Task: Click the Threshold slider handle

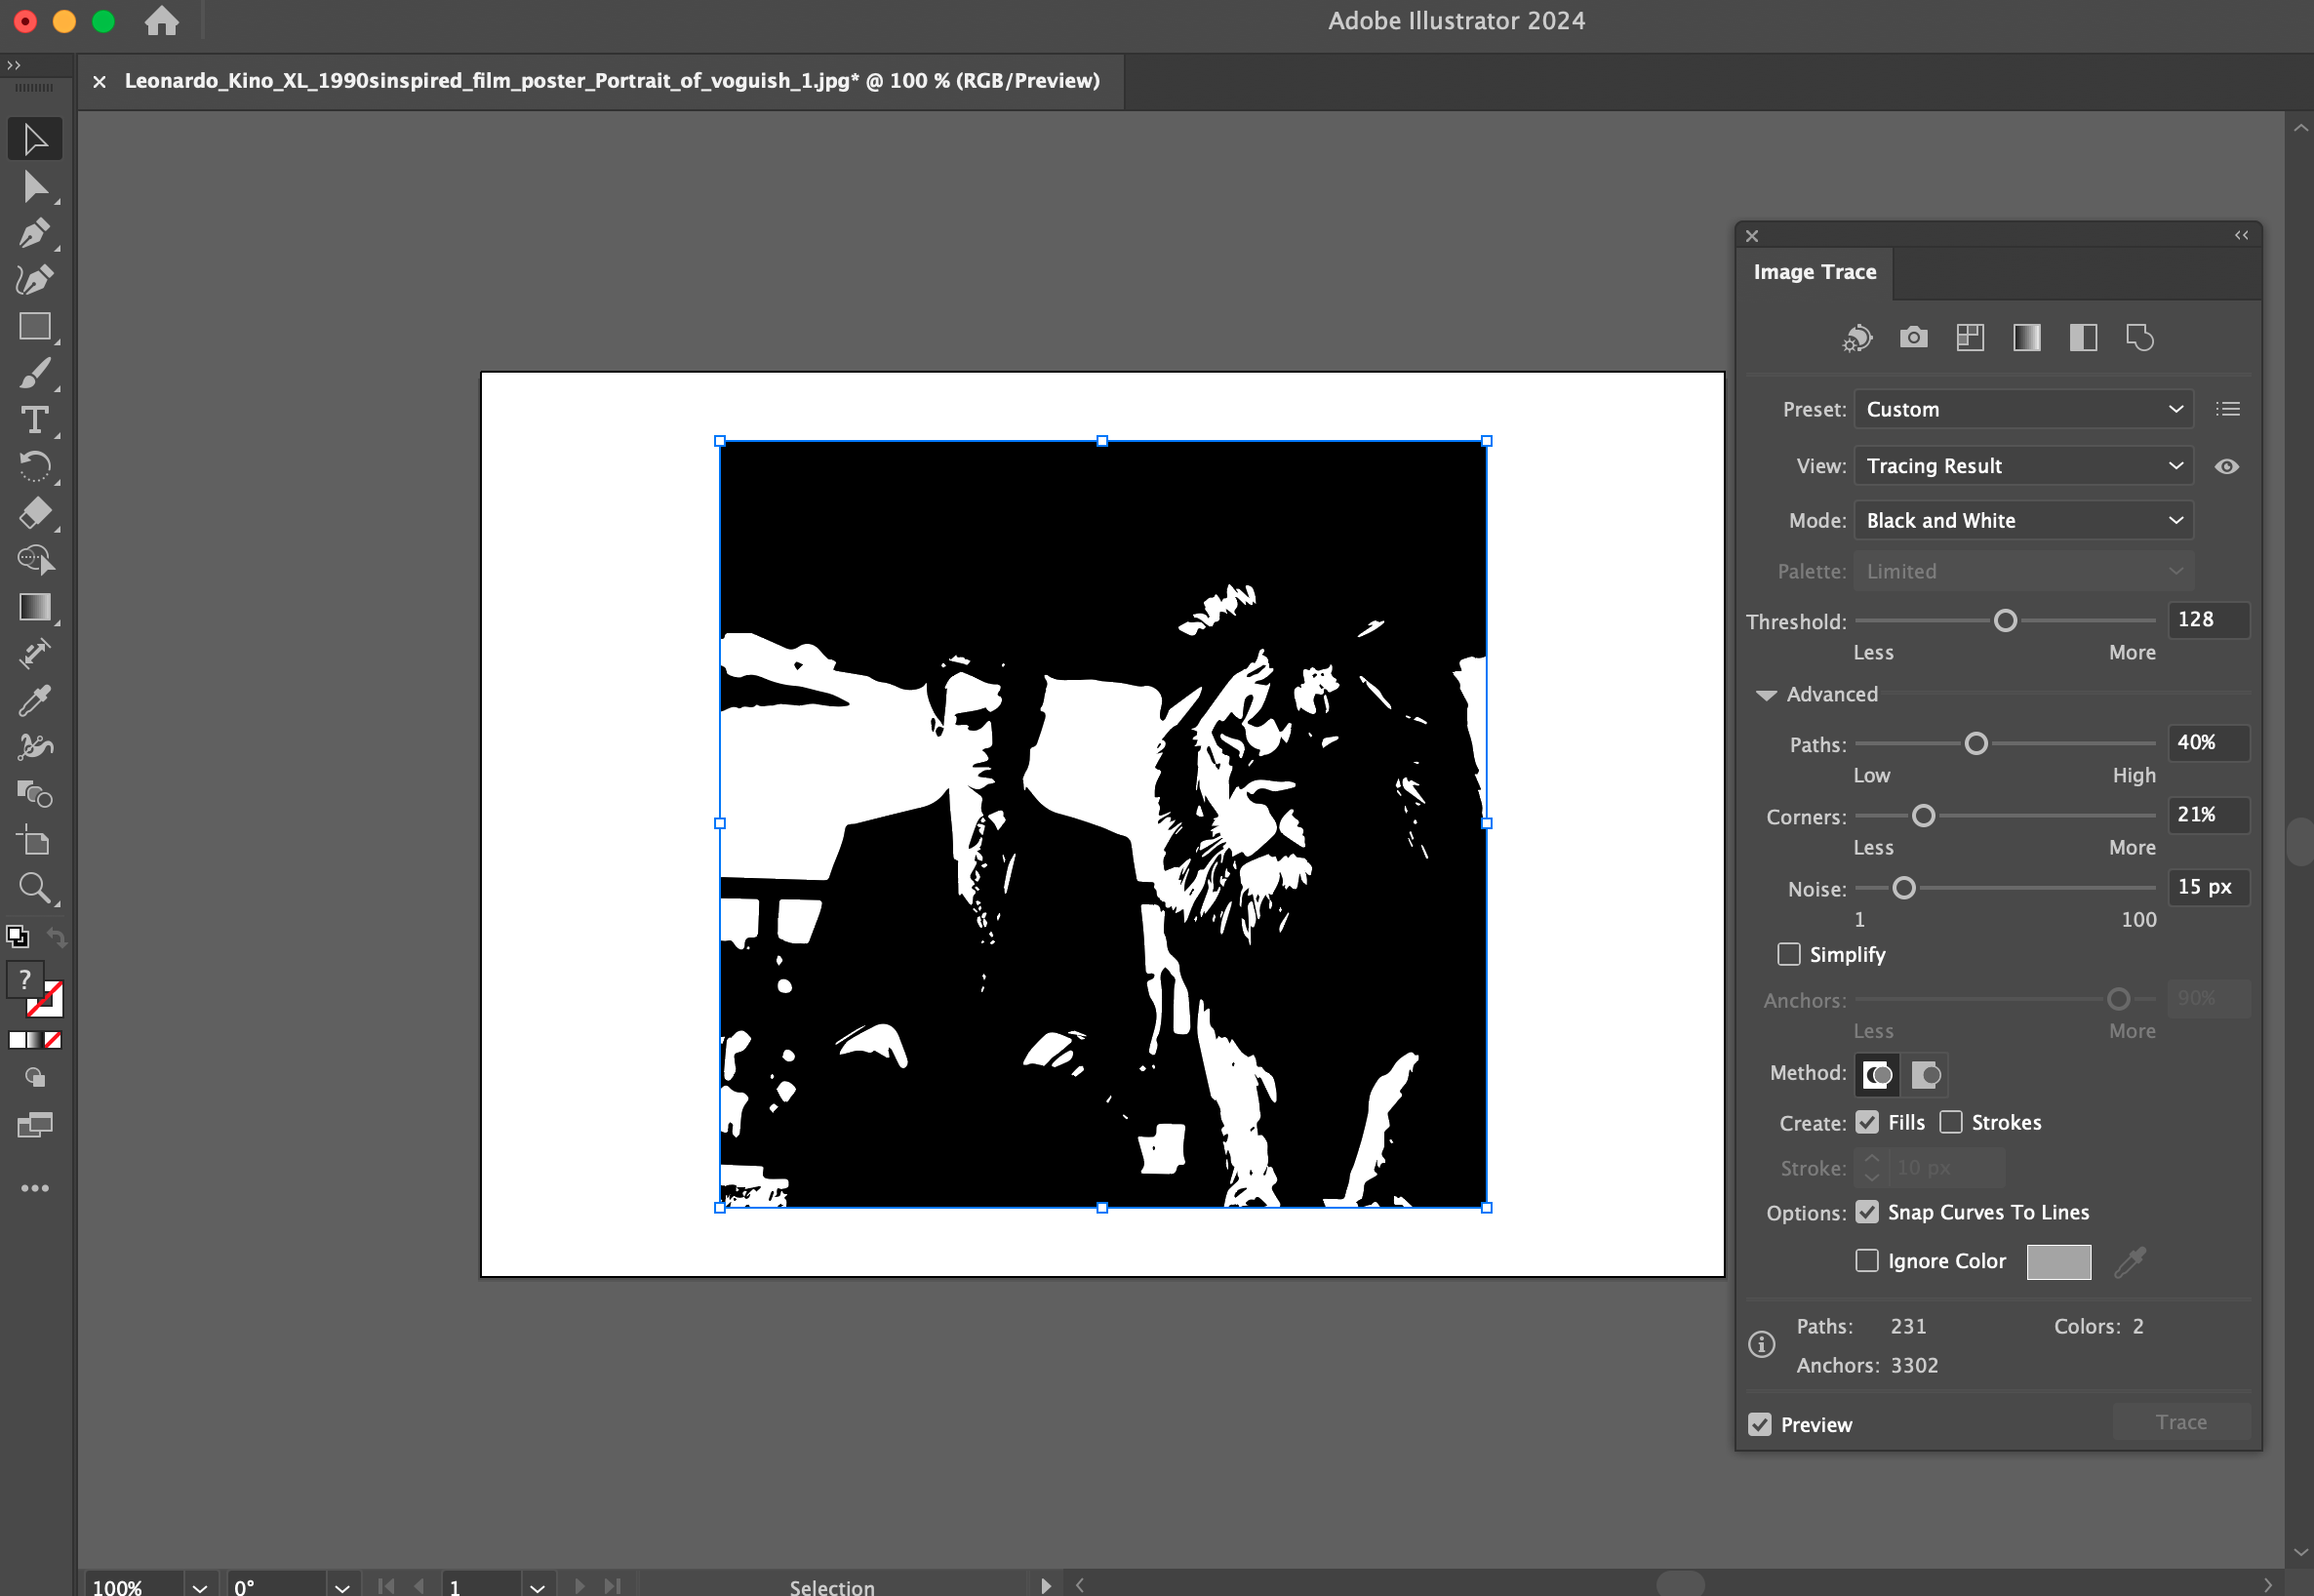Action: coord(2005,621)
